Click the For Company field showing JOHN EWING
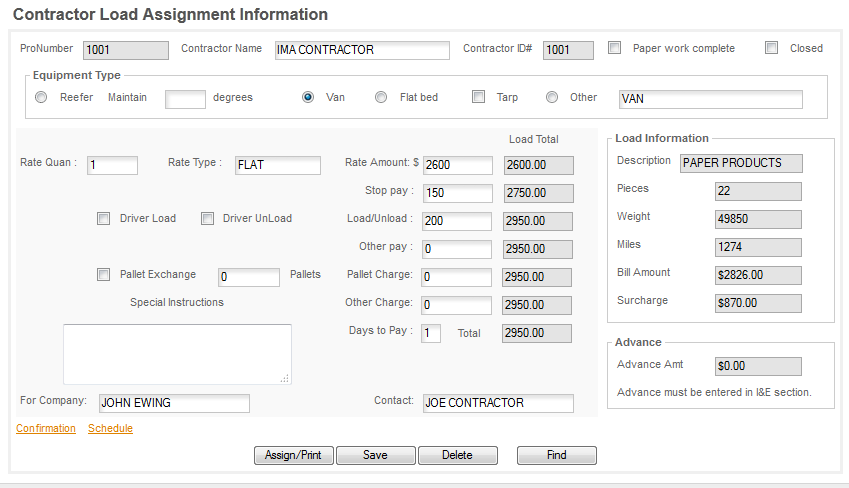The height and width of the screenshot is (488, 849). pos(174,404)
